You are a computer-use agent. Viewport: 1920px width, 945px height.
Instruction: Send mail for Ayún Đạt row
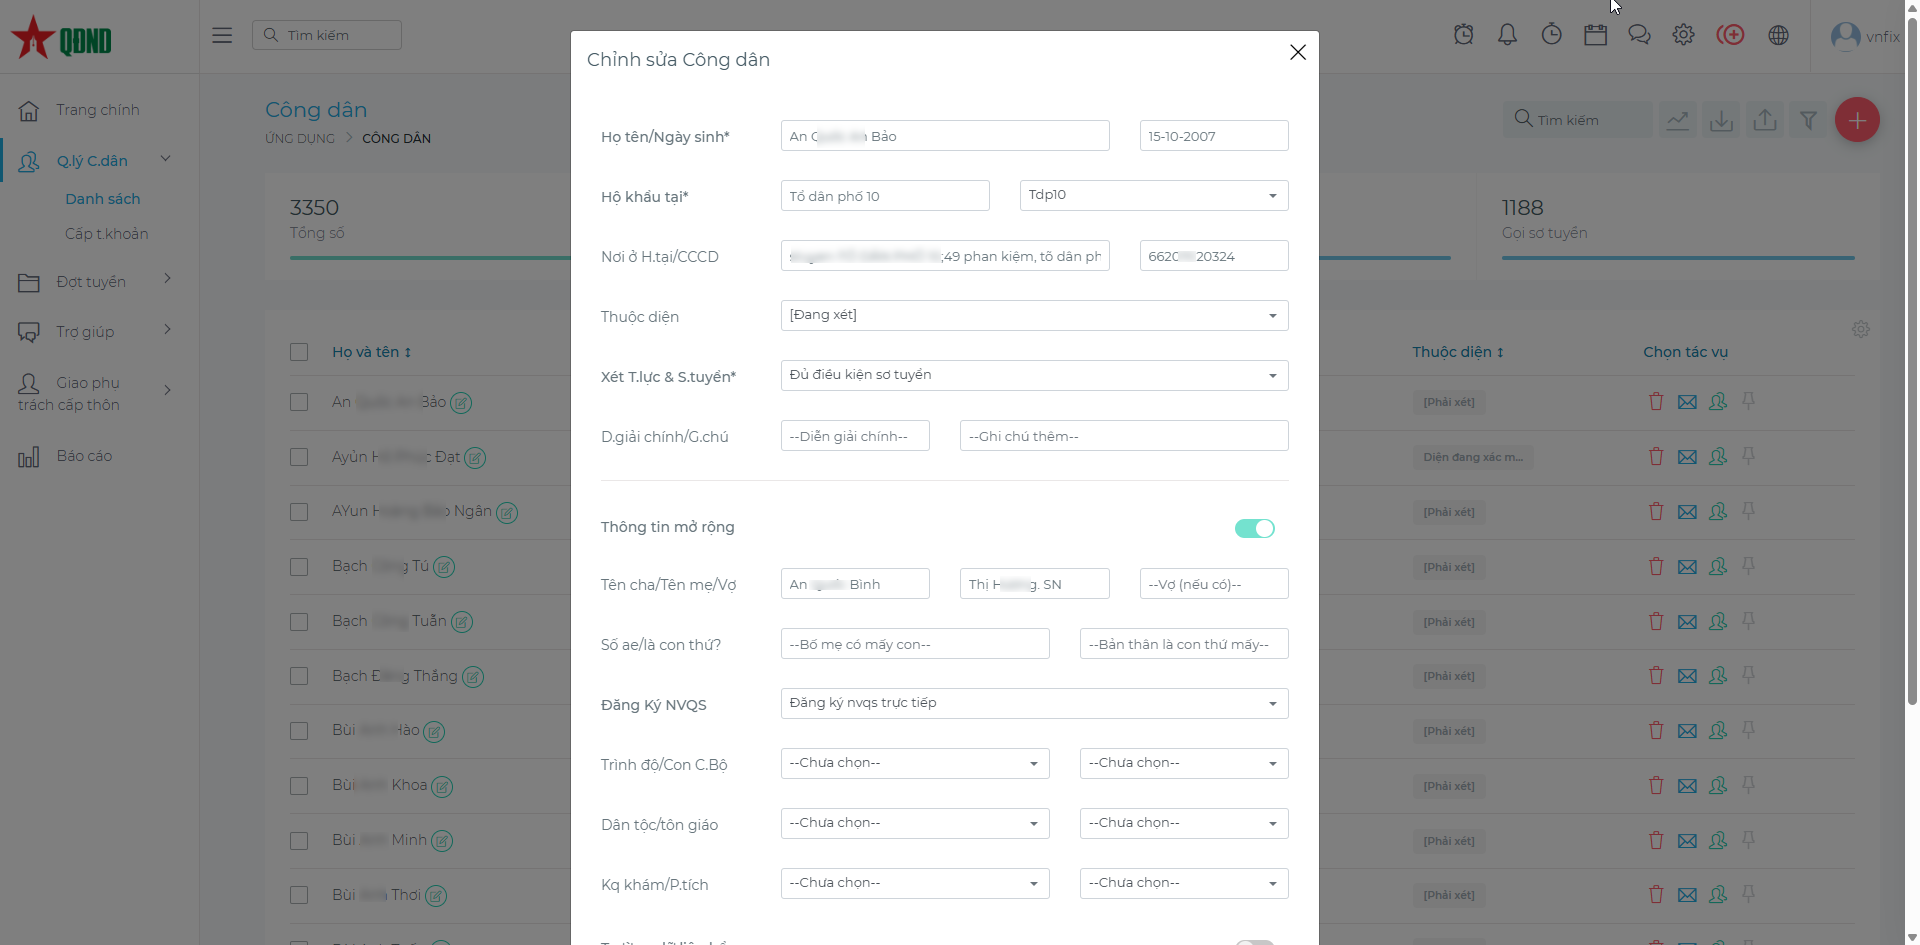[x=1687, y=457]
